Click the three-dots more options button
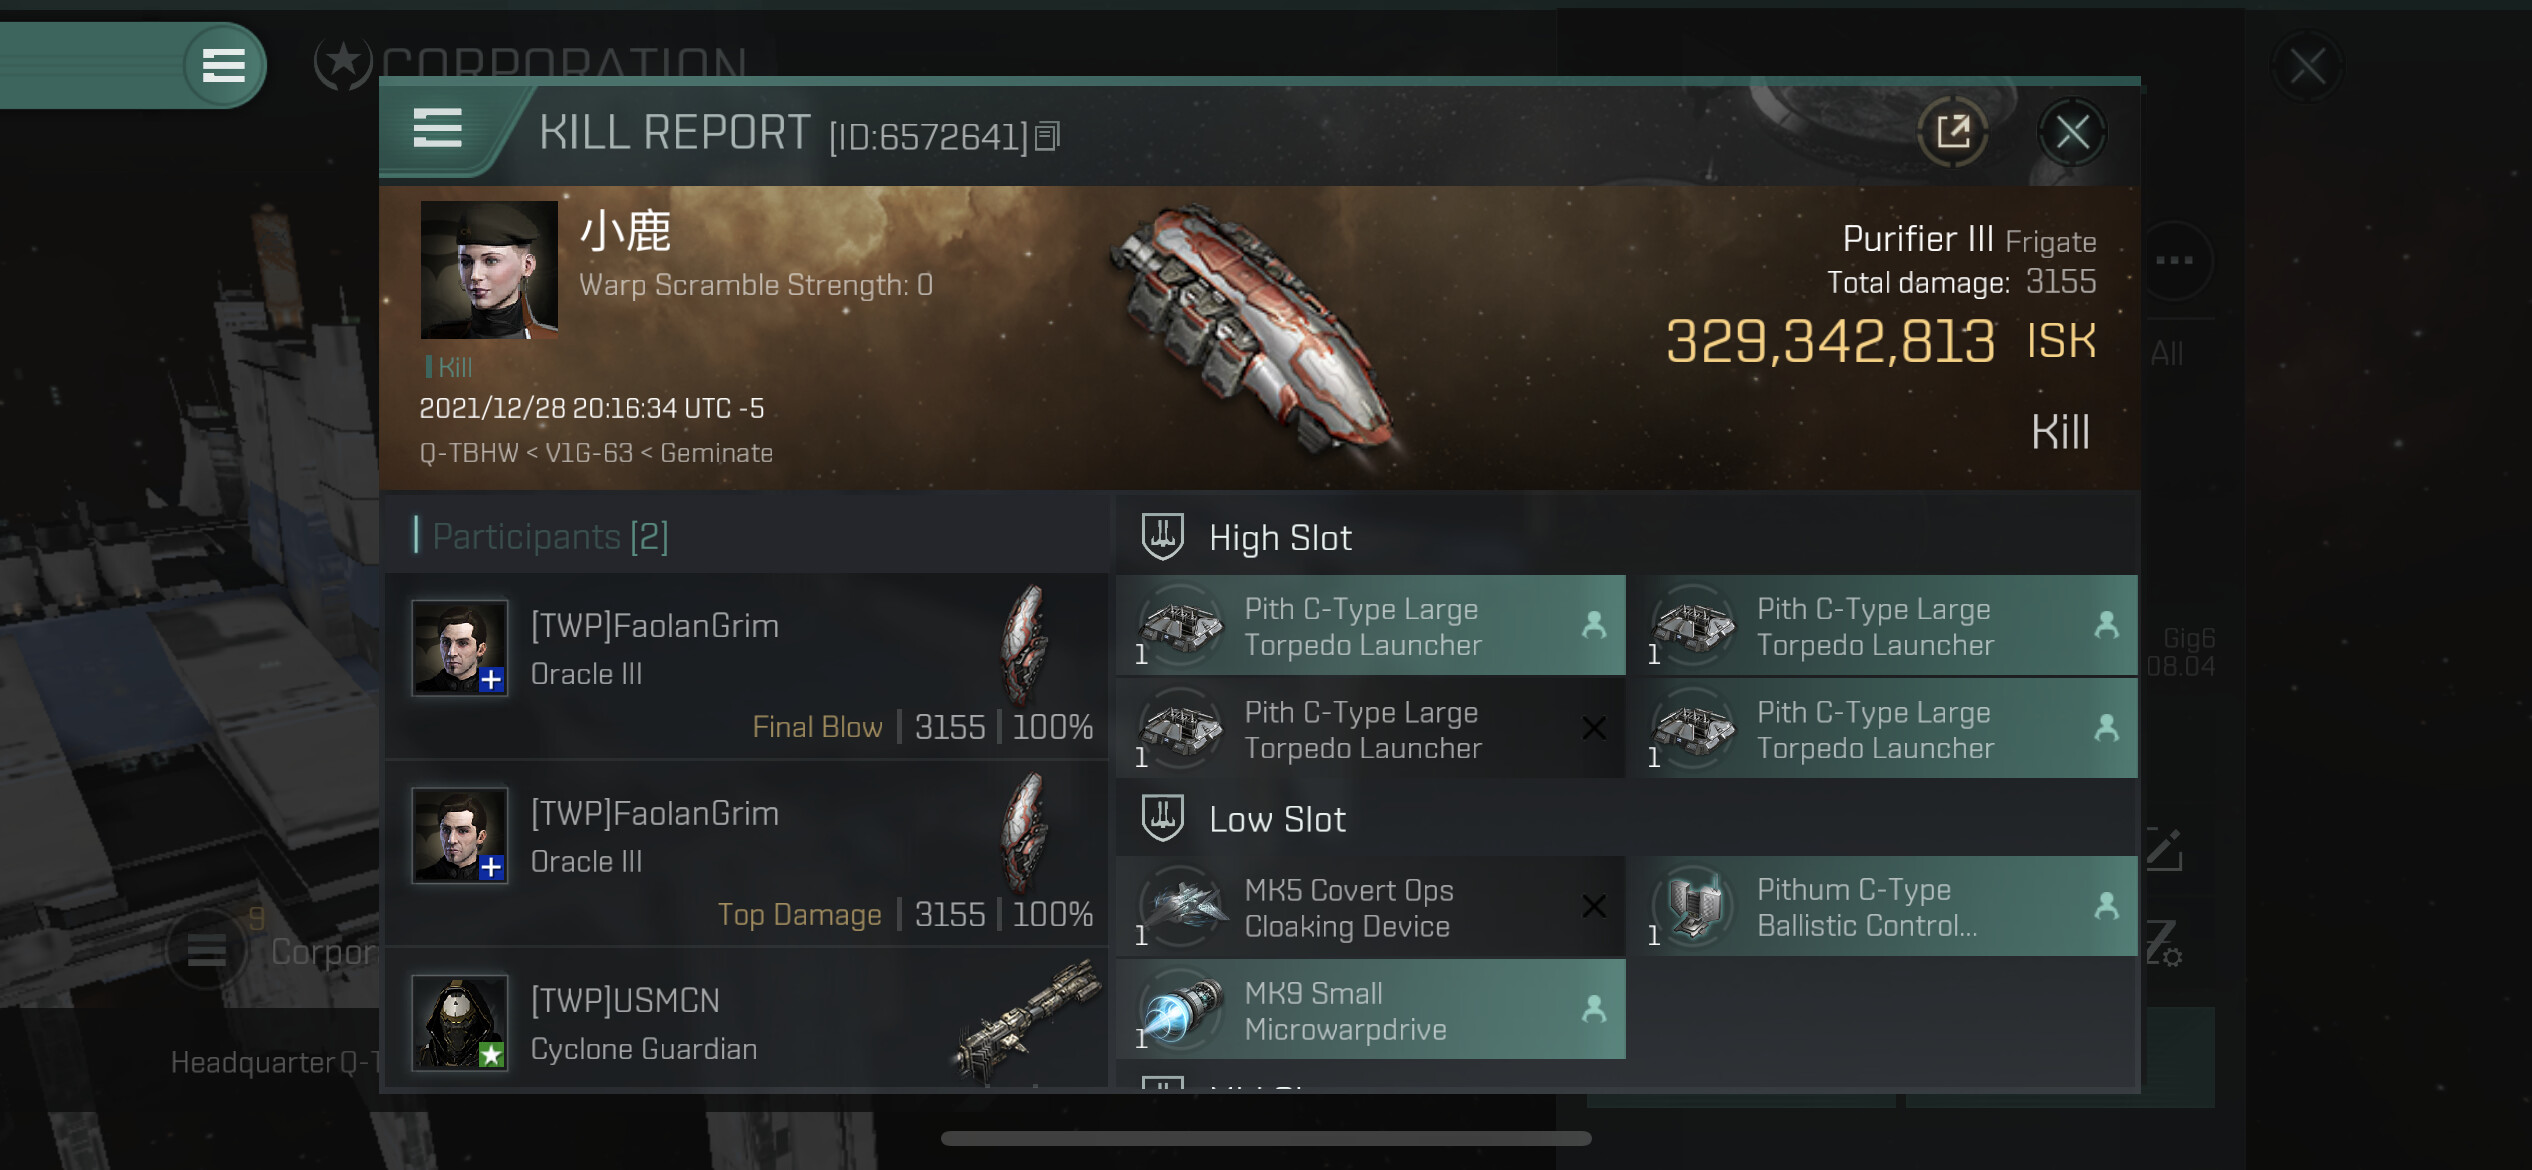The image size is (2532, 1170). click(2174, 260)
